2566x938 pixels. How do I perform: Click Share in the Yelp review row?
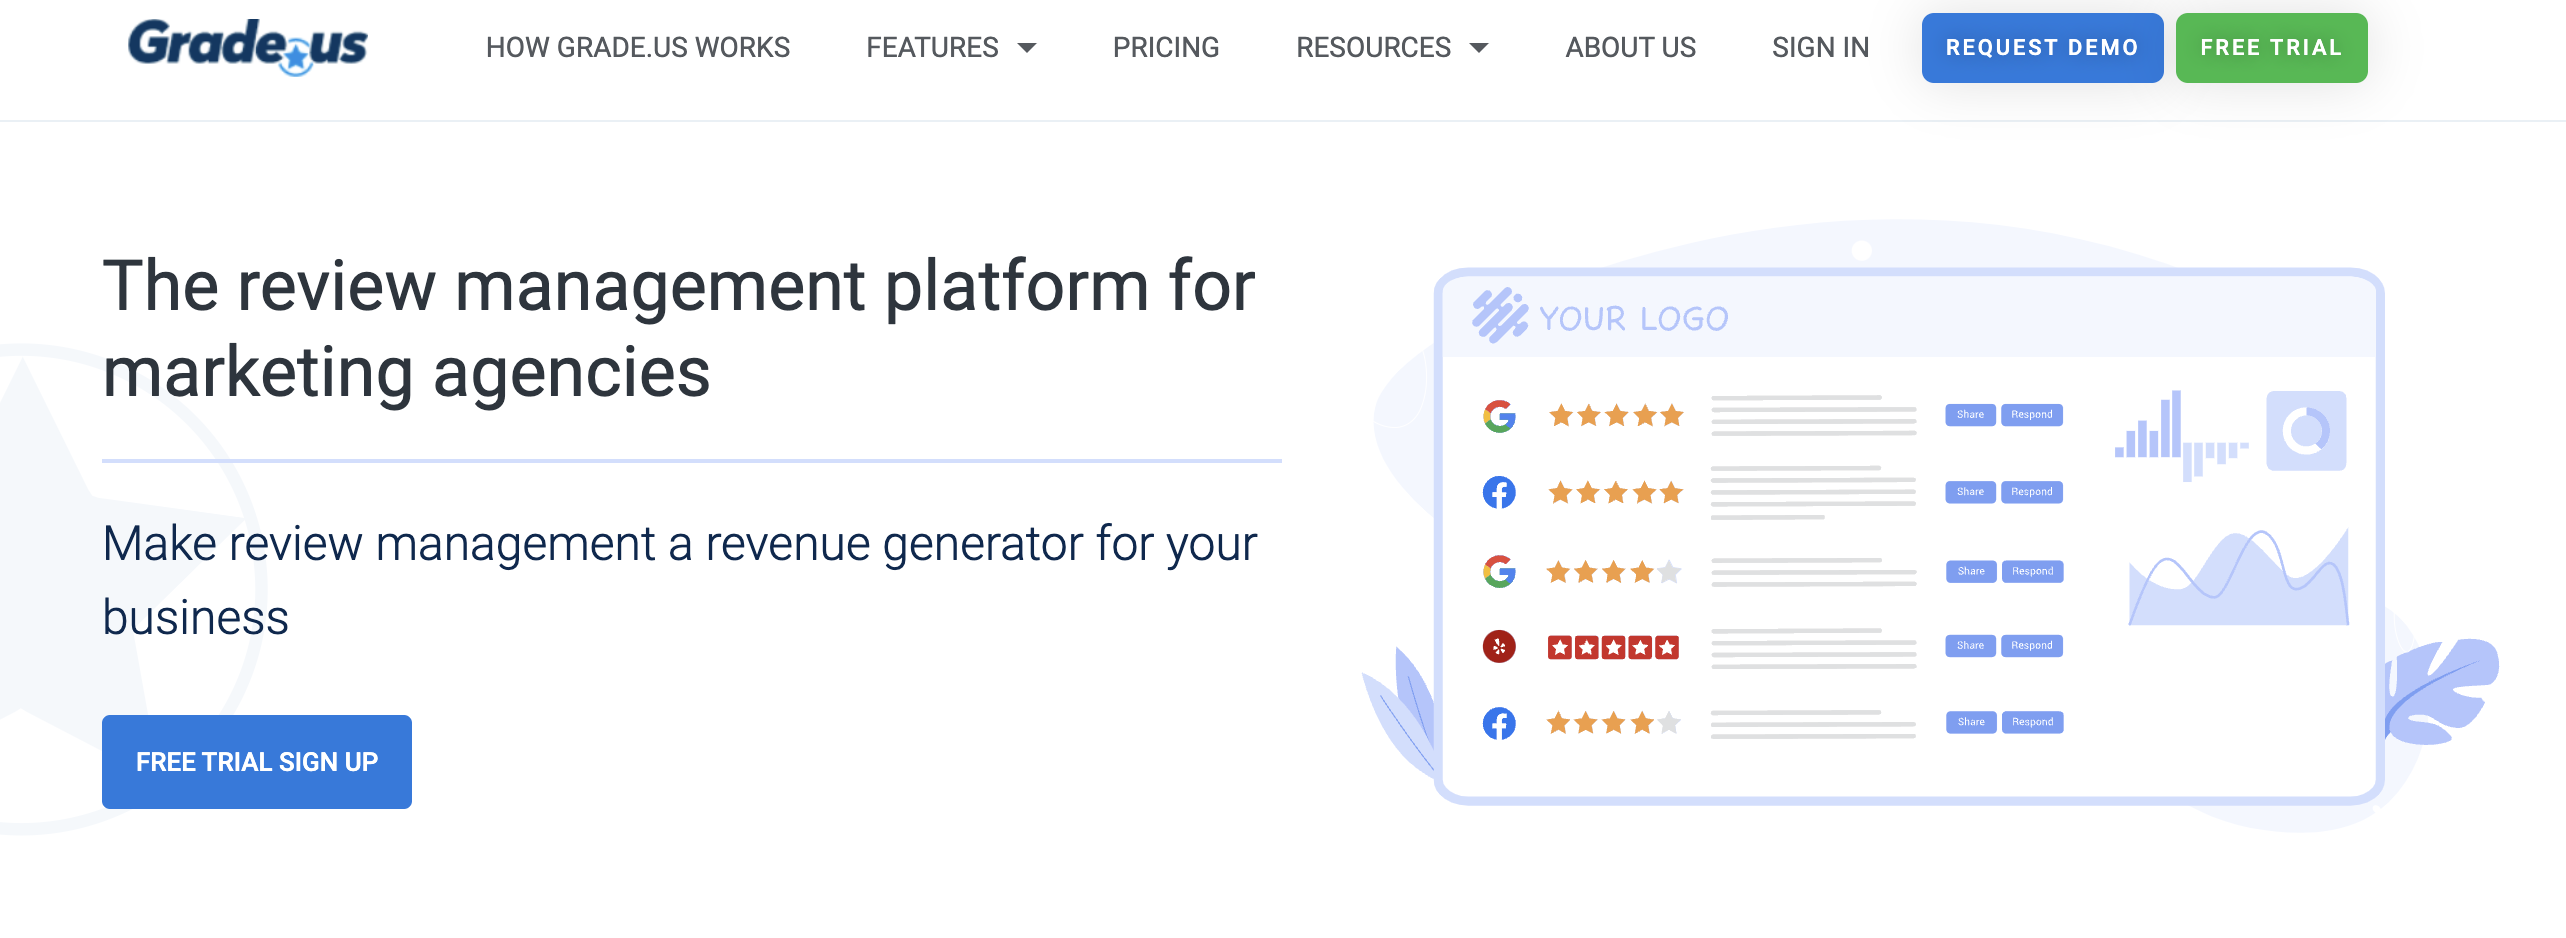click(x=1970, y=646)
